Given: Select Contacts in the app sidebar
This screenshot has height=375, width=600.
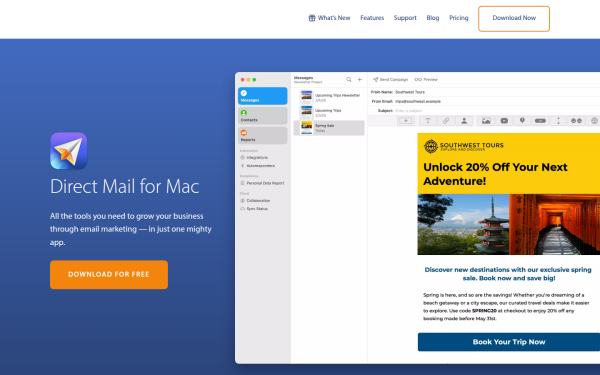Looking at the screenshot, I should pos(262,116).
